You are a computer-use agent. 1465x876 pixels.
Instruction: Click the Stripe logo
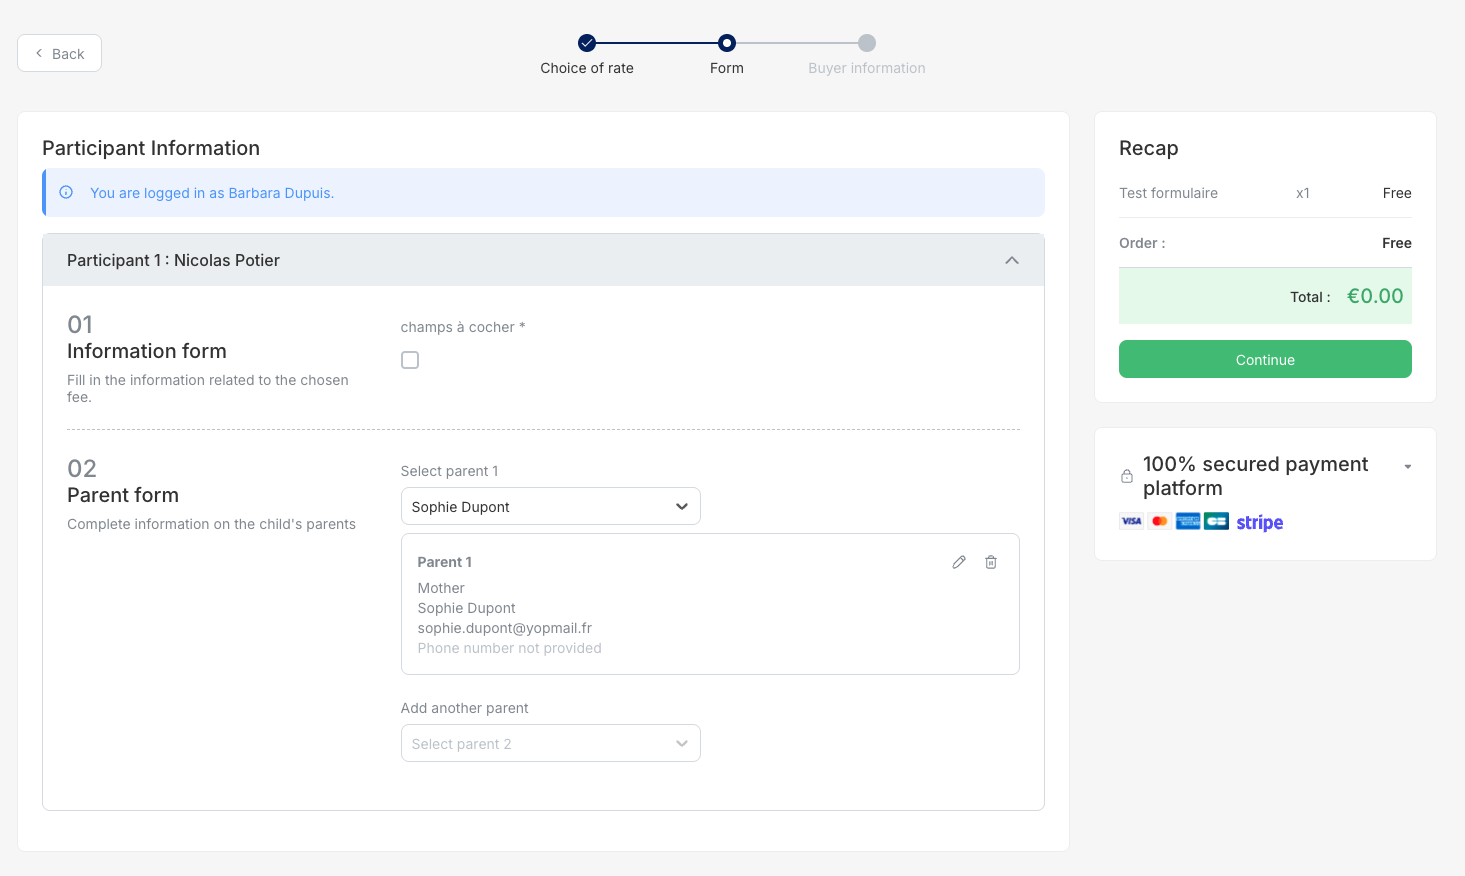point(1259,522)
